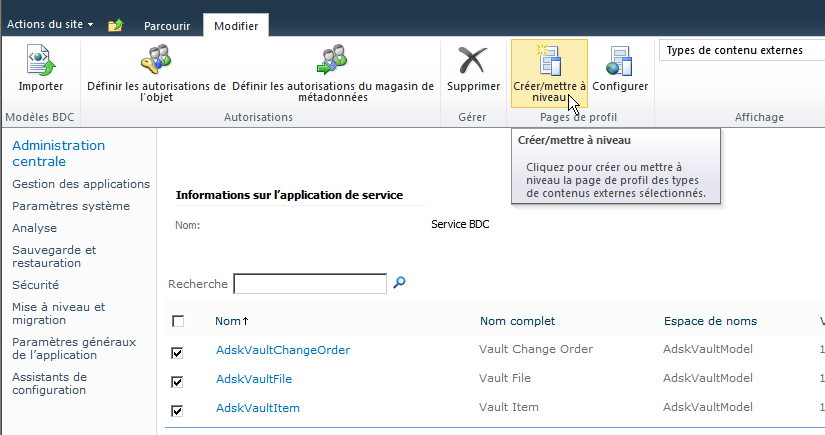Click the navigate-up folder icon

click(115, 24)
